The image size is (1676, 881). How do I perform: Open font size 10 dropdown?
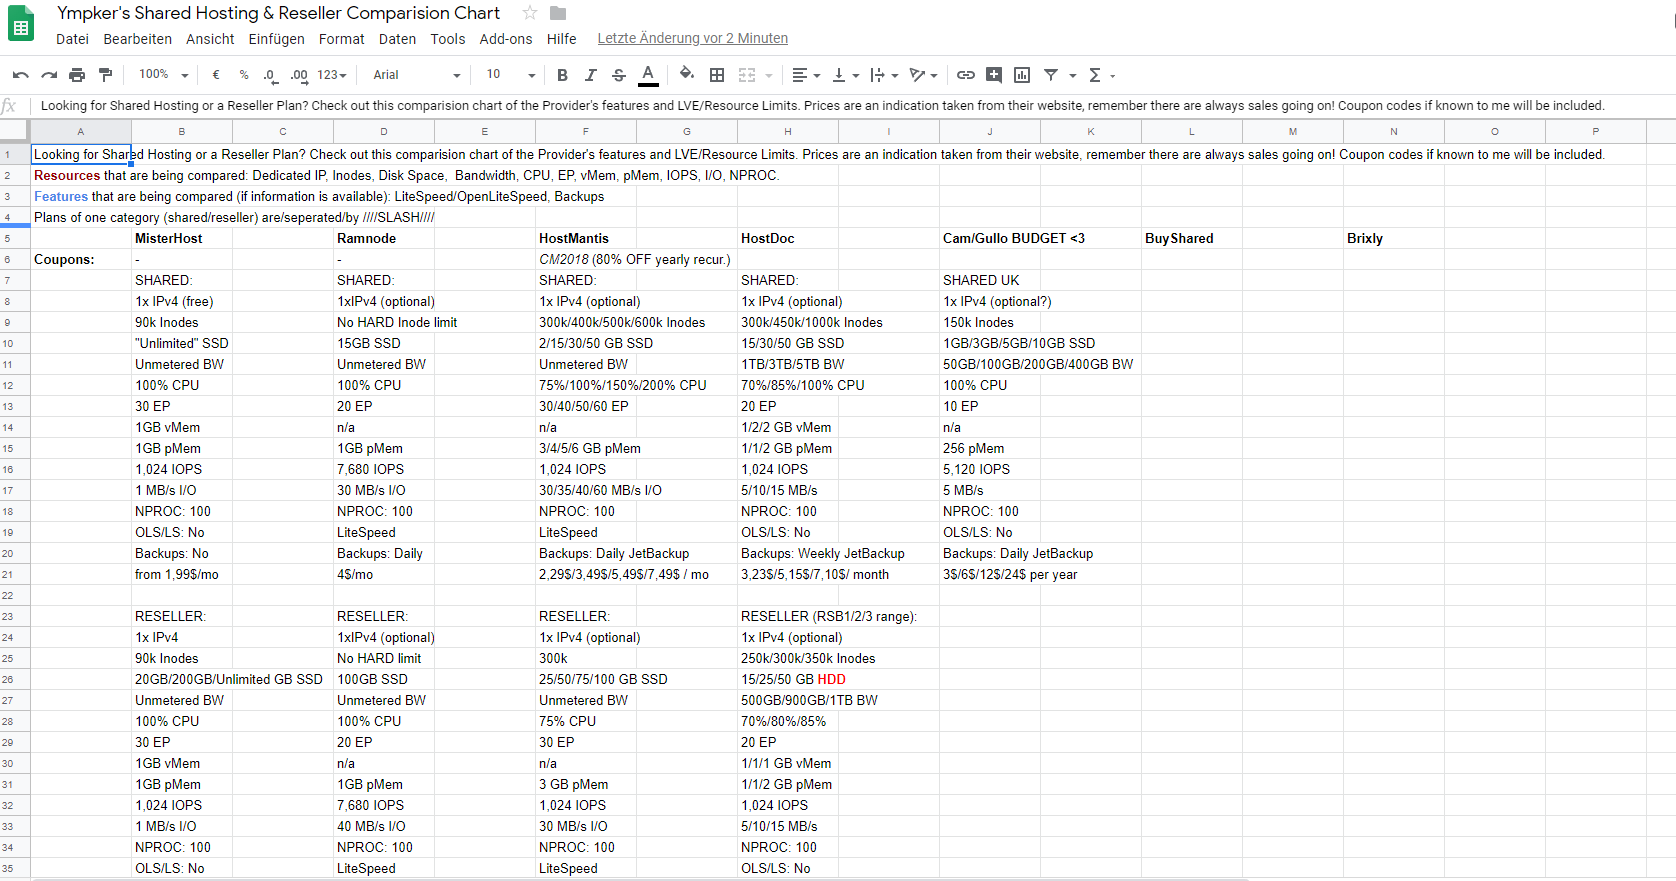click(510, 75)
